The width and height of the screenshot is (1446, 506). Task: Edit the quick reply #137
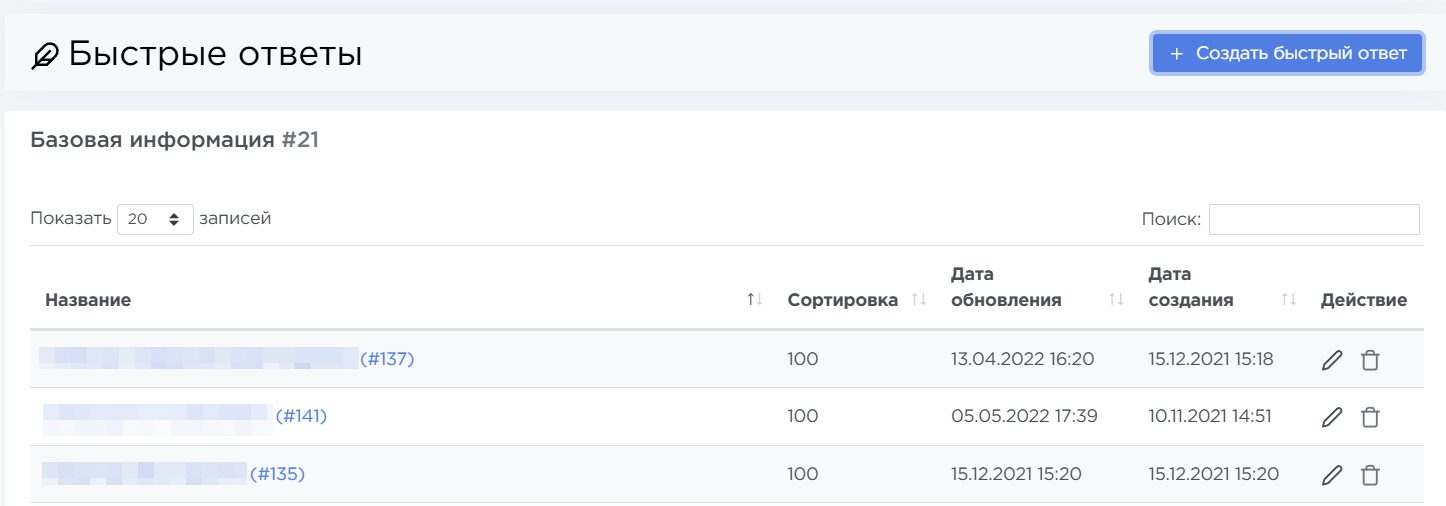coord(1331,360)
